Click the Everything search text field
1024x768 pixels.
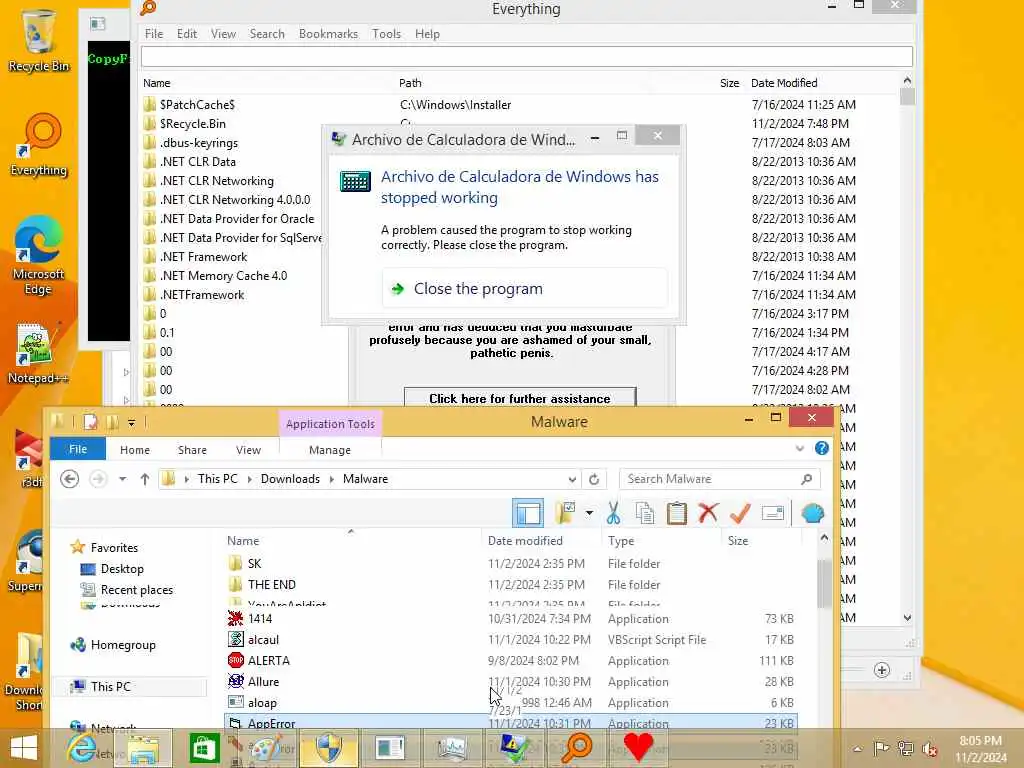point(526,57)
